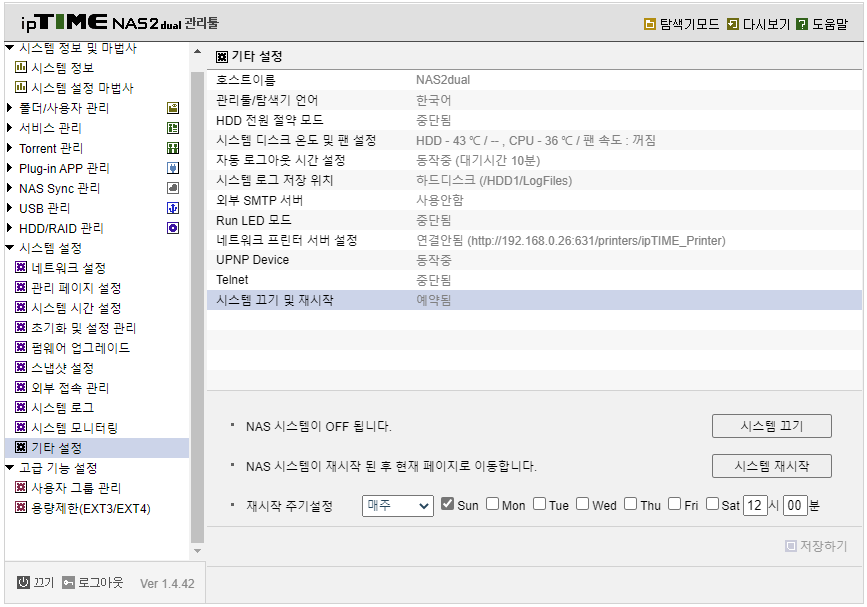The width and height of the screenshot is (867, 607).
Task: Select the 시스템 로그 저장 위치 row
Action: pyautogui.click(x=534, y=180)
